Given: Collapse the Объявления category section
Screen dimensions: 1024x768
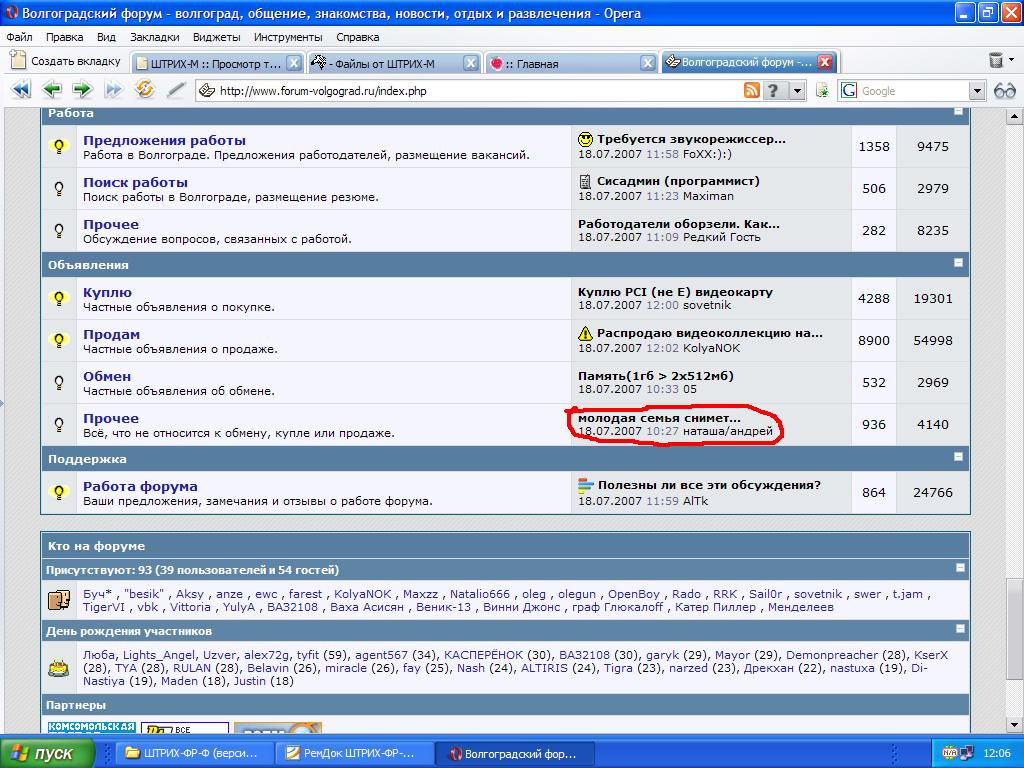Looking at the screenshot, I should pyautogui.click(x=958, y=263).
